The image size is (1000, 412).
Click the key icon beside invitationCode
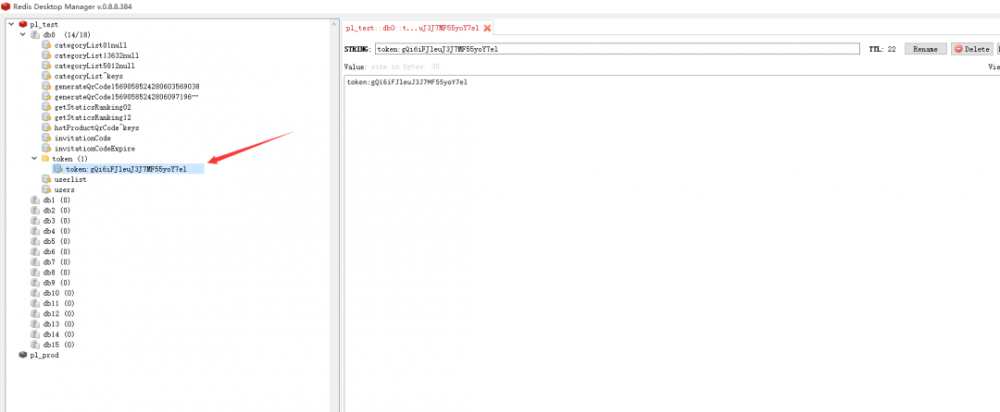(46, 138)
